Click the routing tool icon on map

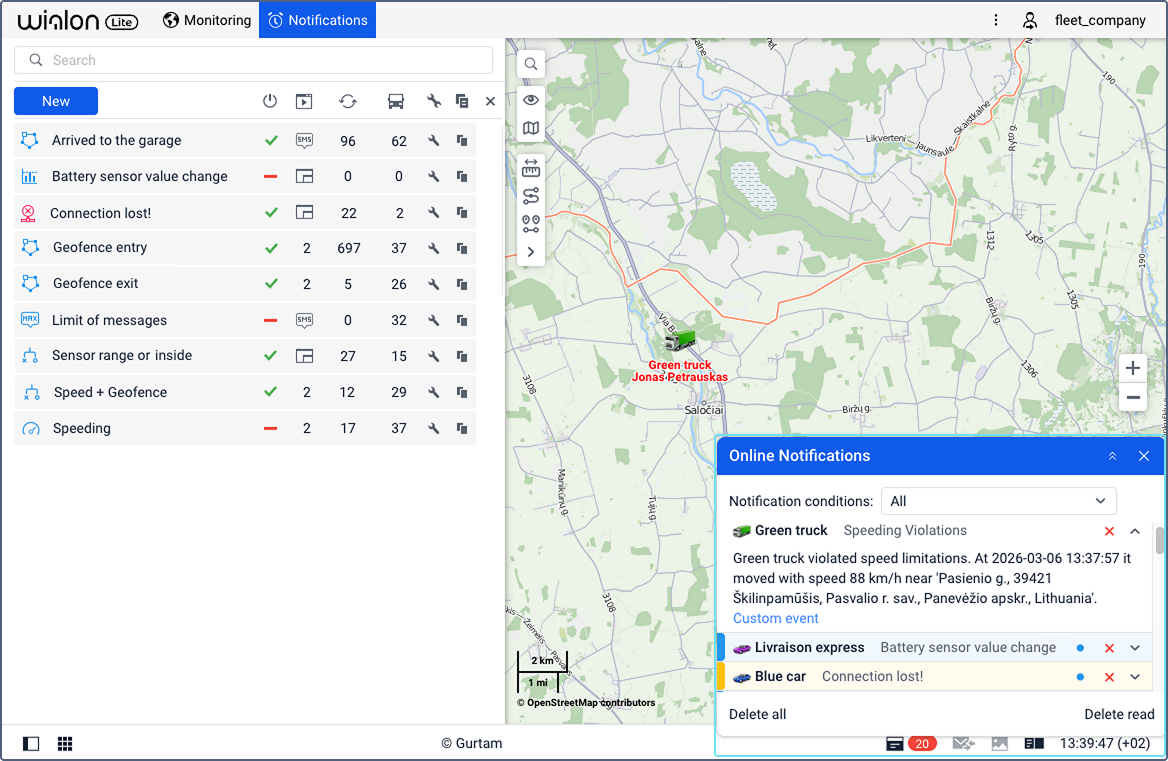coord(531,196)
